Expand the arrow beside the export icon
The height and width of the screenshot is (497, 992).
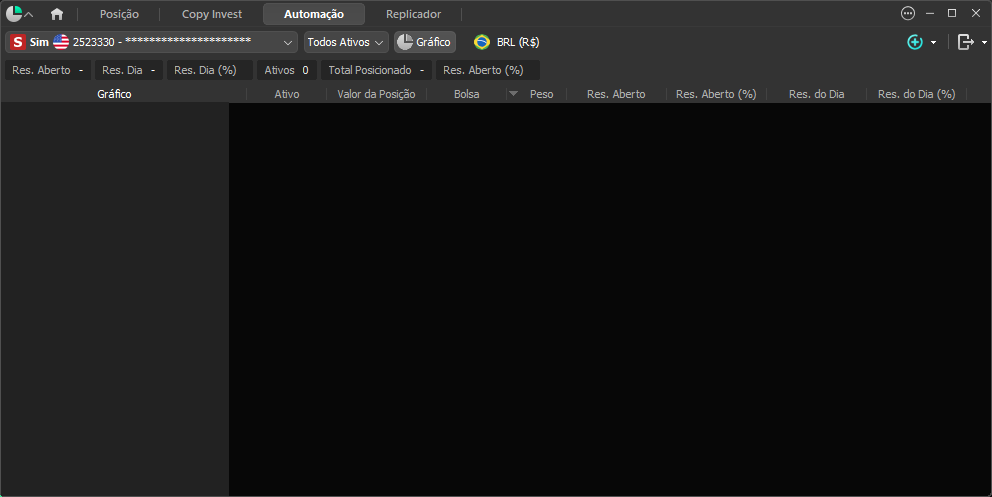[984, 43]
